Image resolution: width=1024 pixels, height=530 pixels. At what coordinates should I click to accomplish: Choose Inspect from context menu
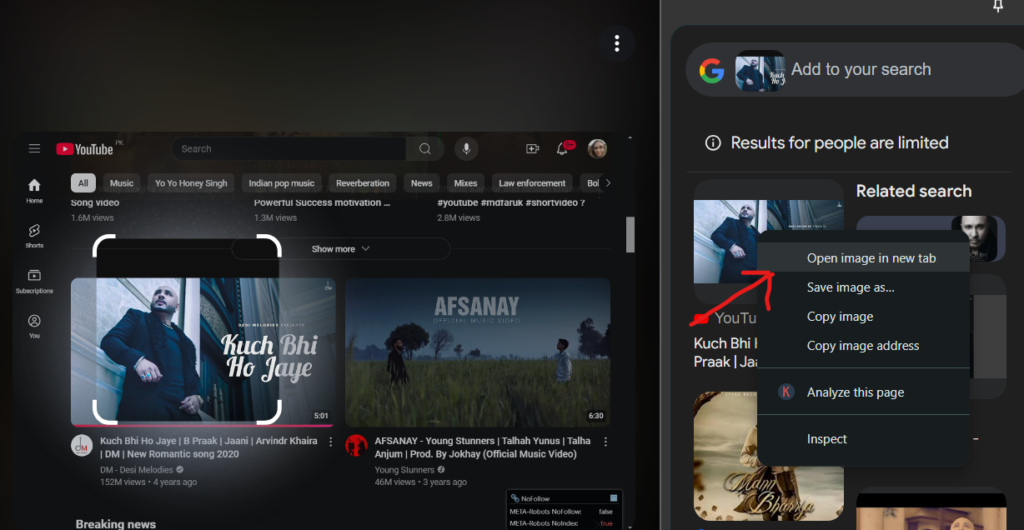[863, 439]
